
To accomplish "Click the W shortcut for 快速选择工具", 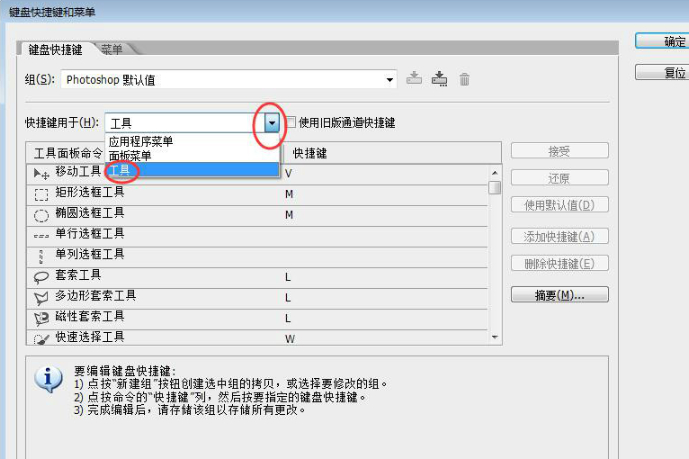I will tap(290, 339).
